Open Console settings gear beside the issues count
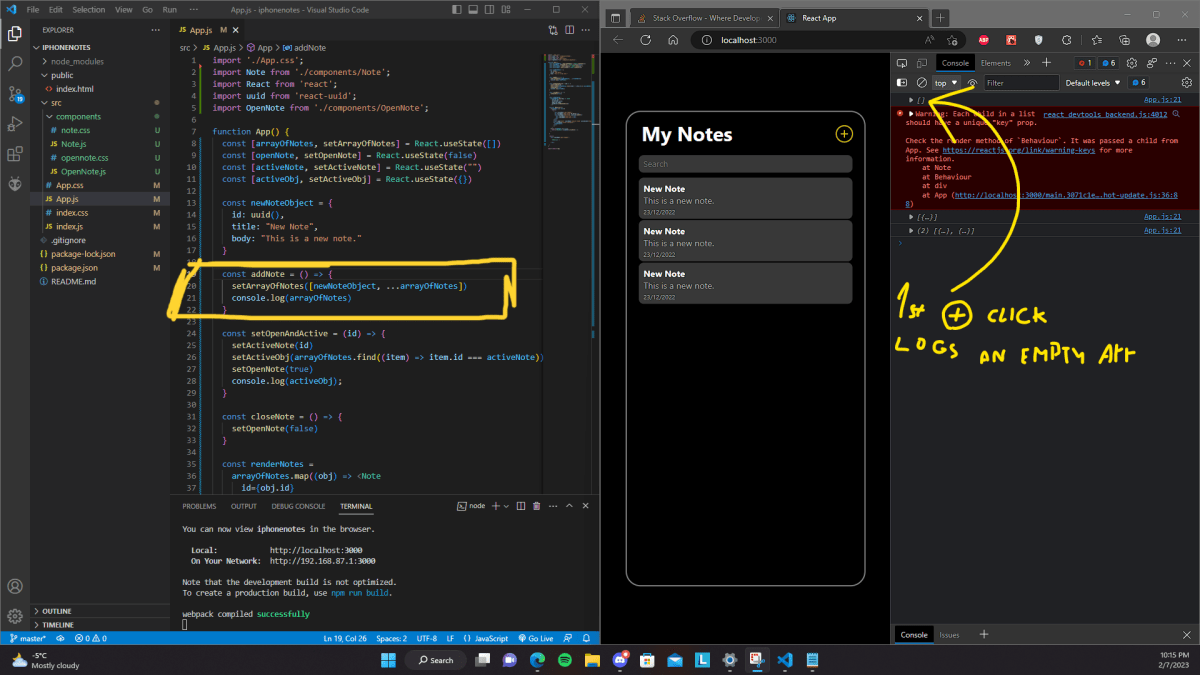 (1187, 83)
